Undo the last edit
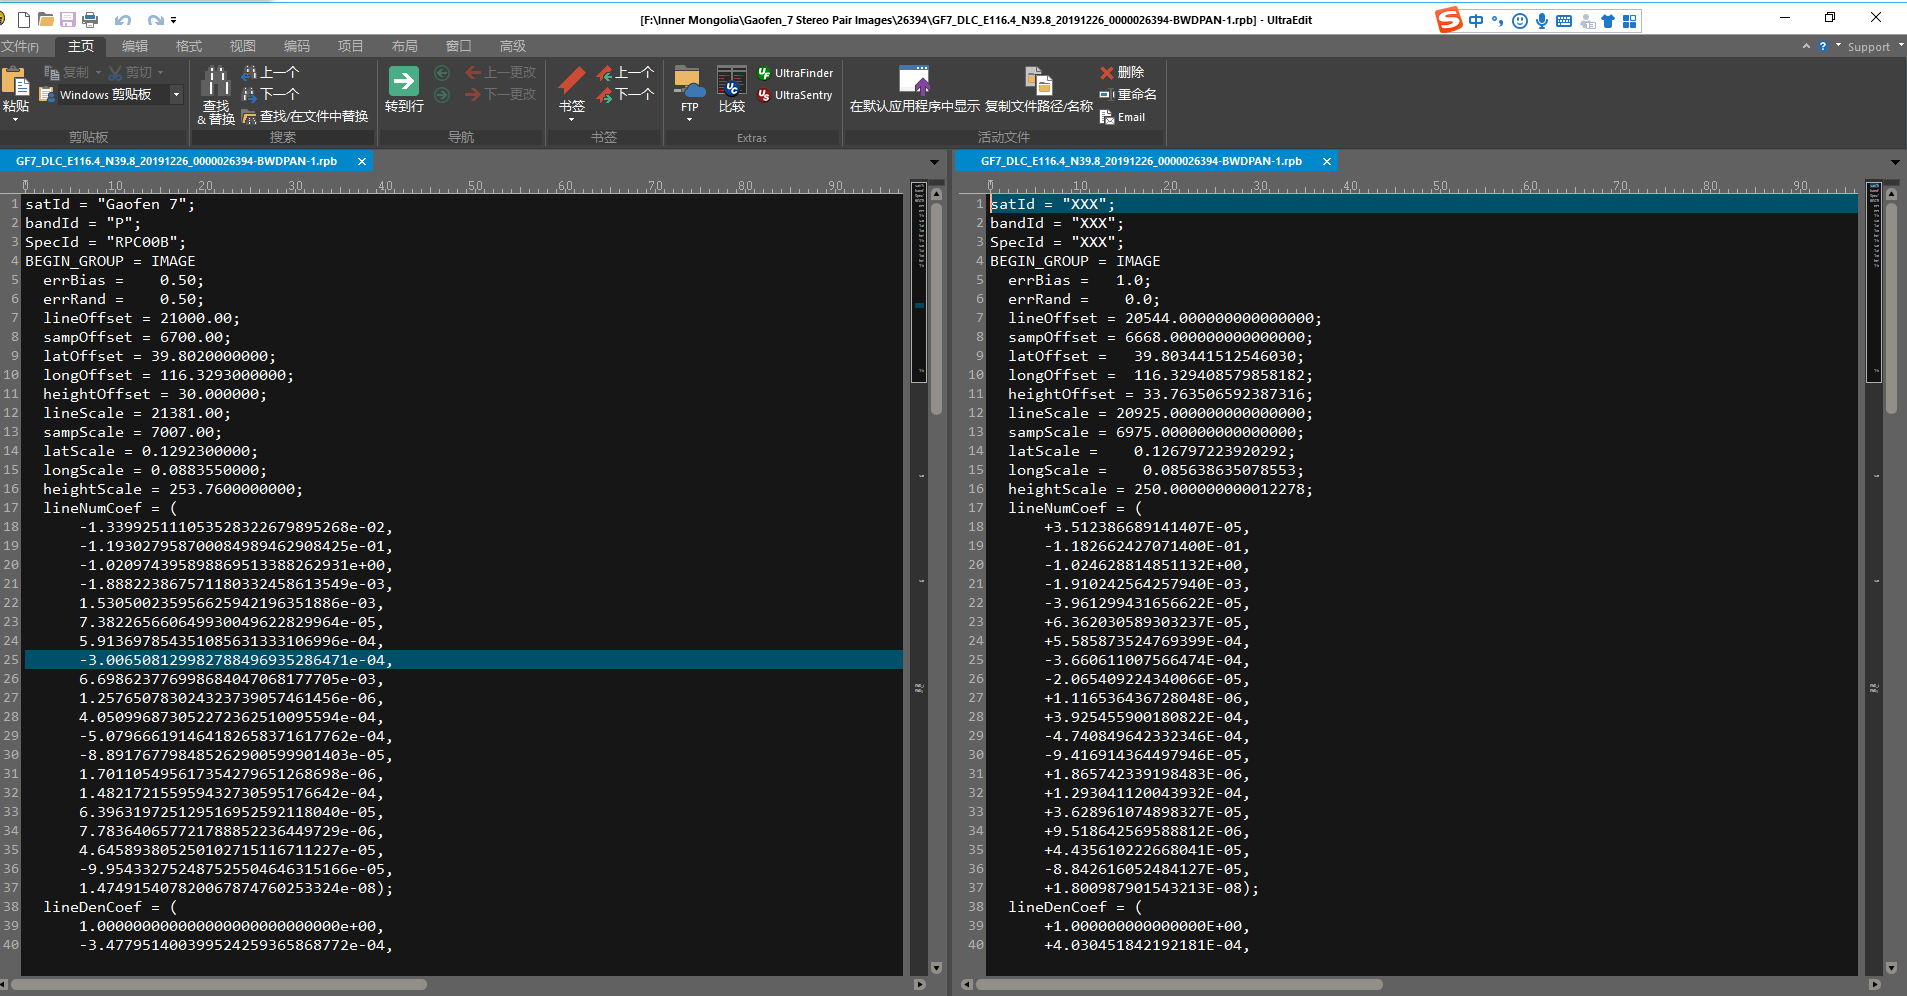The image size is (1907, 996). (123, 19)
